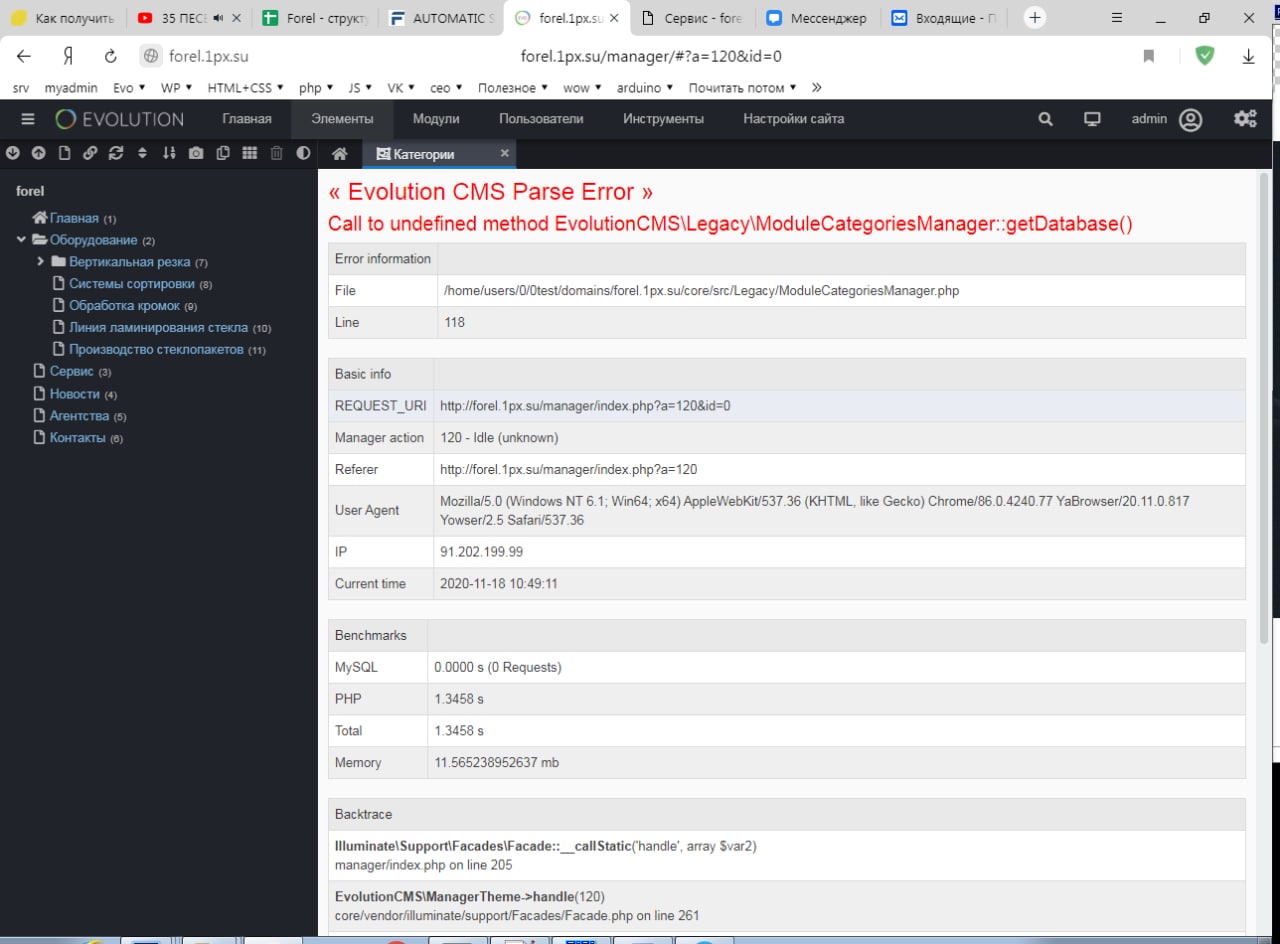Toggle dark theme with half-circle icon
1280x944 pixels.
[x=303, y=153]
